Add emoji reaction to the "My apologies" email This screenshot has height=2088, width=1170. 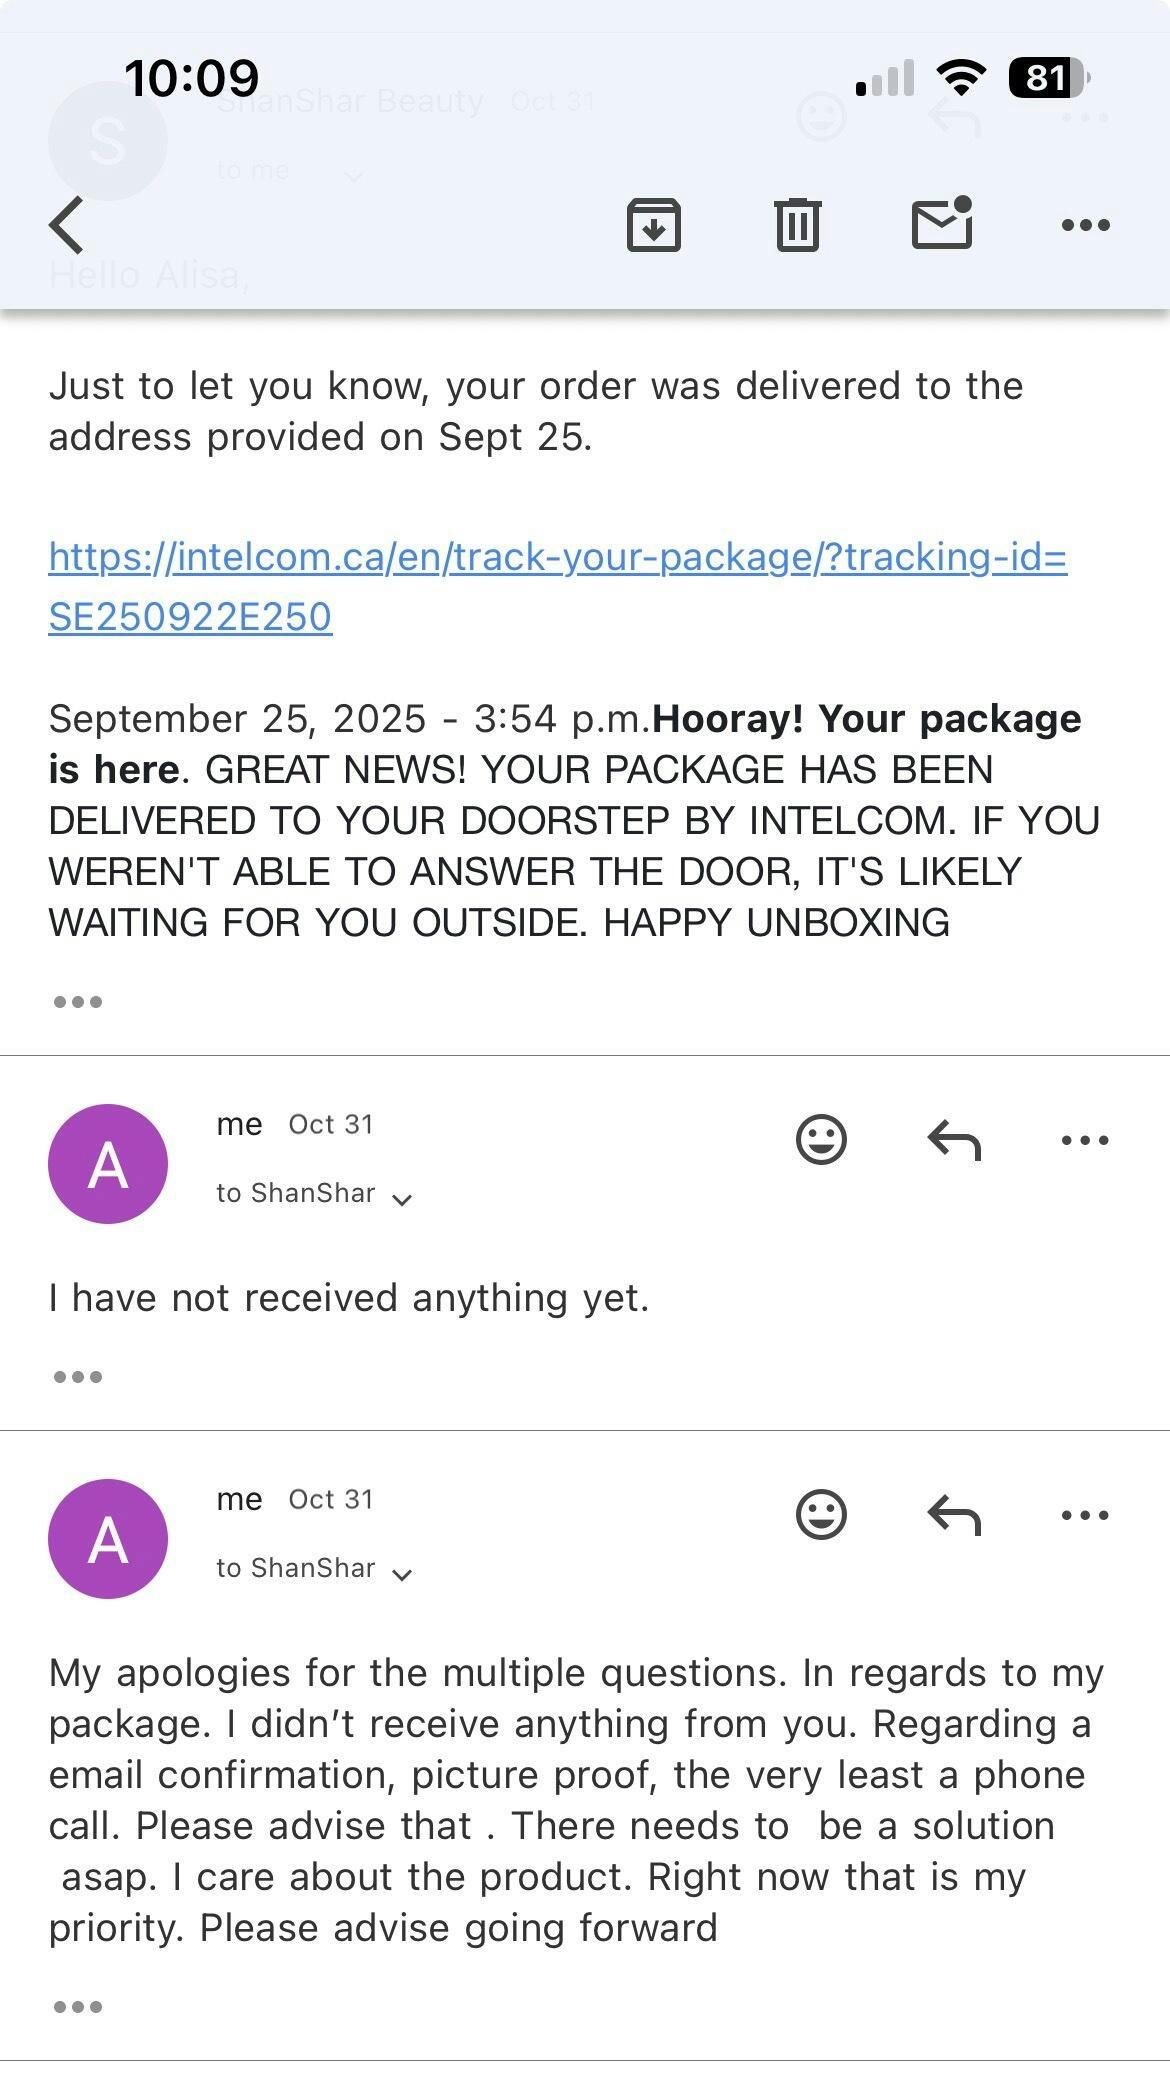pos(821,1514)
